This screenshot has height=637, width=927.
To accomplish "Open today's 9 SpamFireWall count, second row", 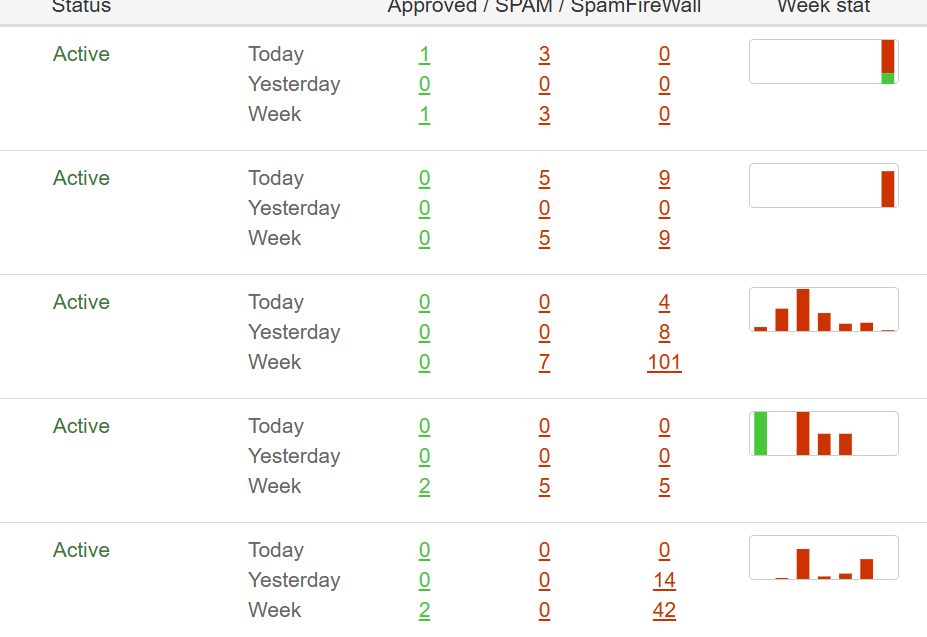I will [664, 178].
